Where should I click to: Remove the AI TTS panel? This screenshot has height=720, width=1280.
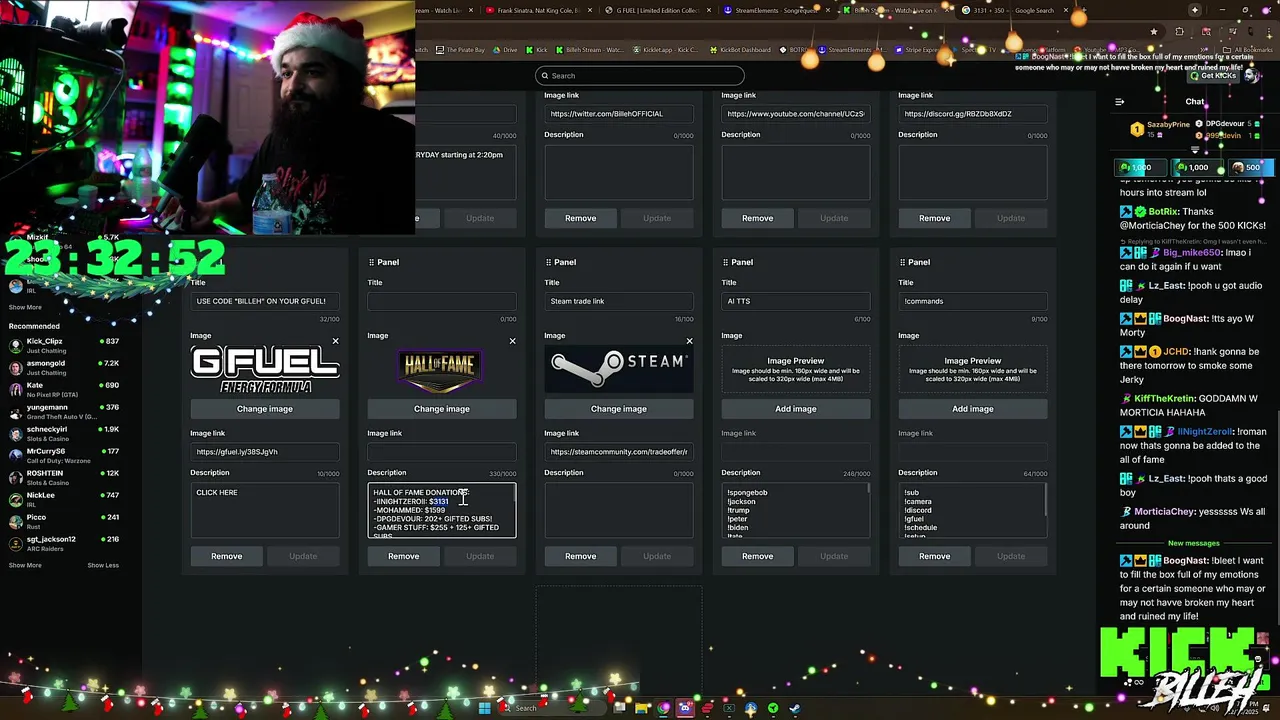coord(757,556)
